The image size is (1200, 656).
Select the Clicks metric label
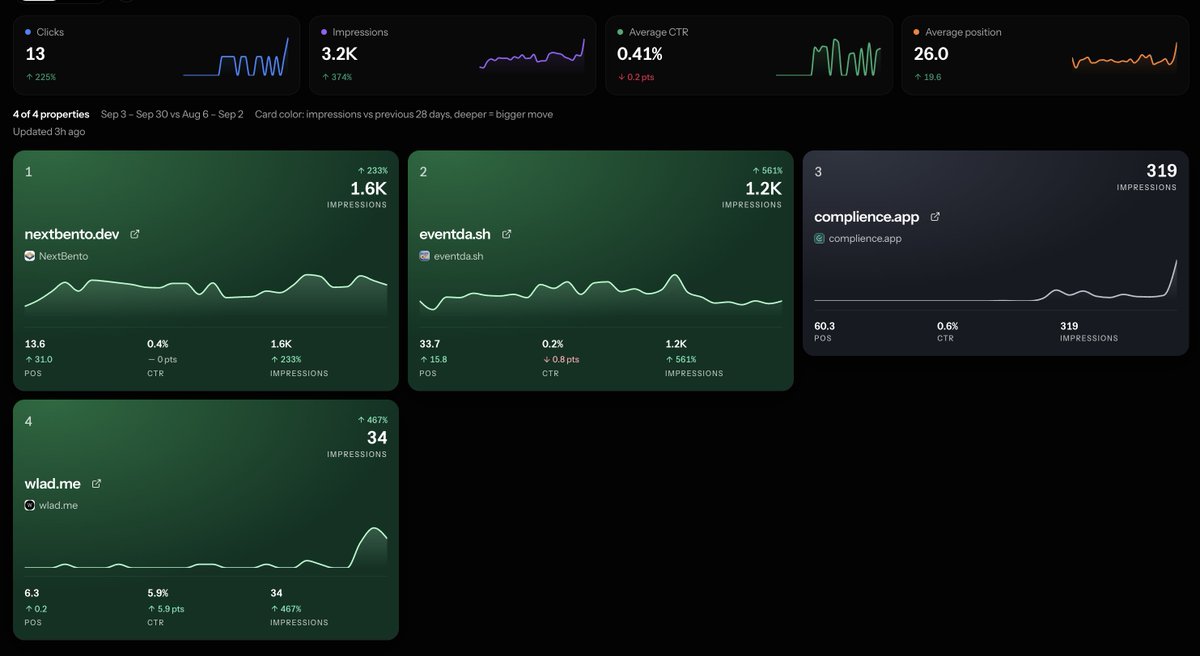(x=50, y=32)
